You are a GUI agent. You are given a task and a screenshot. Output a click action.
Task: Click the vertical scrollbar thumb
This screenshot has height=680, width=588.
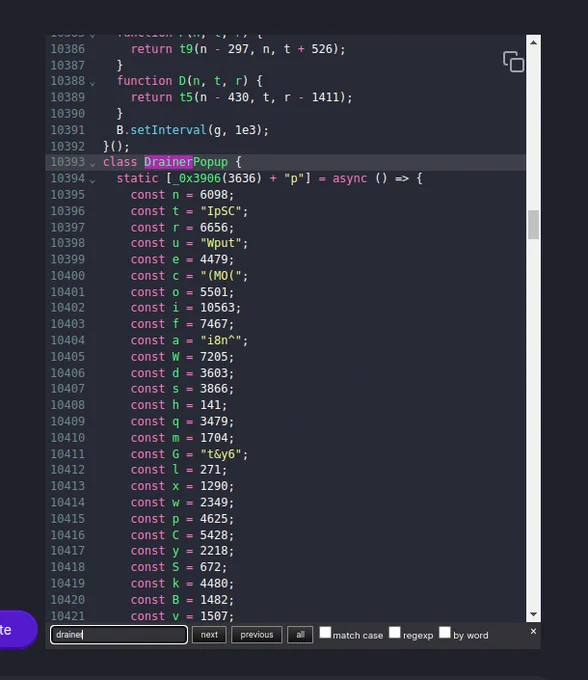tap(533, 224)
